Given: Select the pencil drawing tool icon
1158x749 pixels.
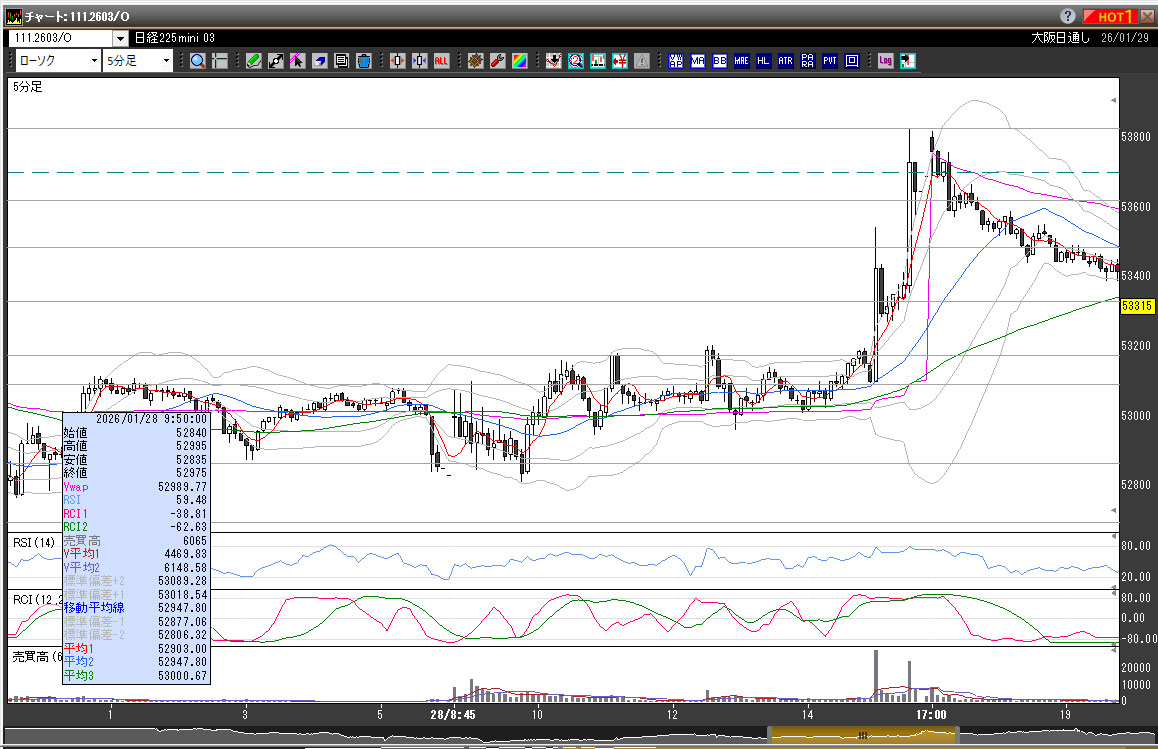Looking at the screenshot, I should pos(253,61).
